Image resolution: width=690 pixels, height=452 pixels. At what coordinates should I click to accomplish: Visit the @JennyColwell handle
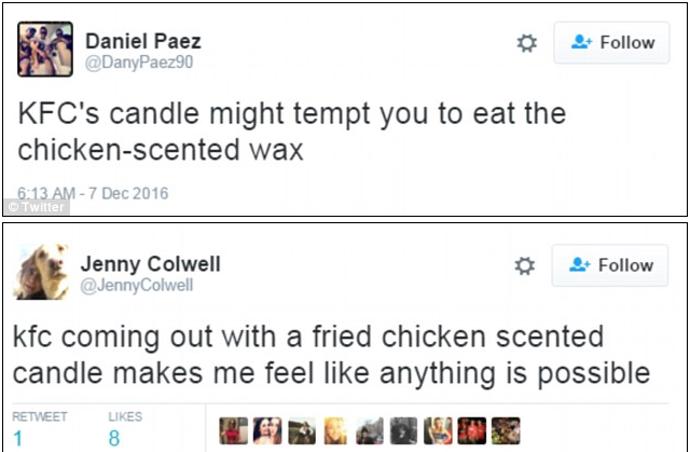[x=136, y=285]
